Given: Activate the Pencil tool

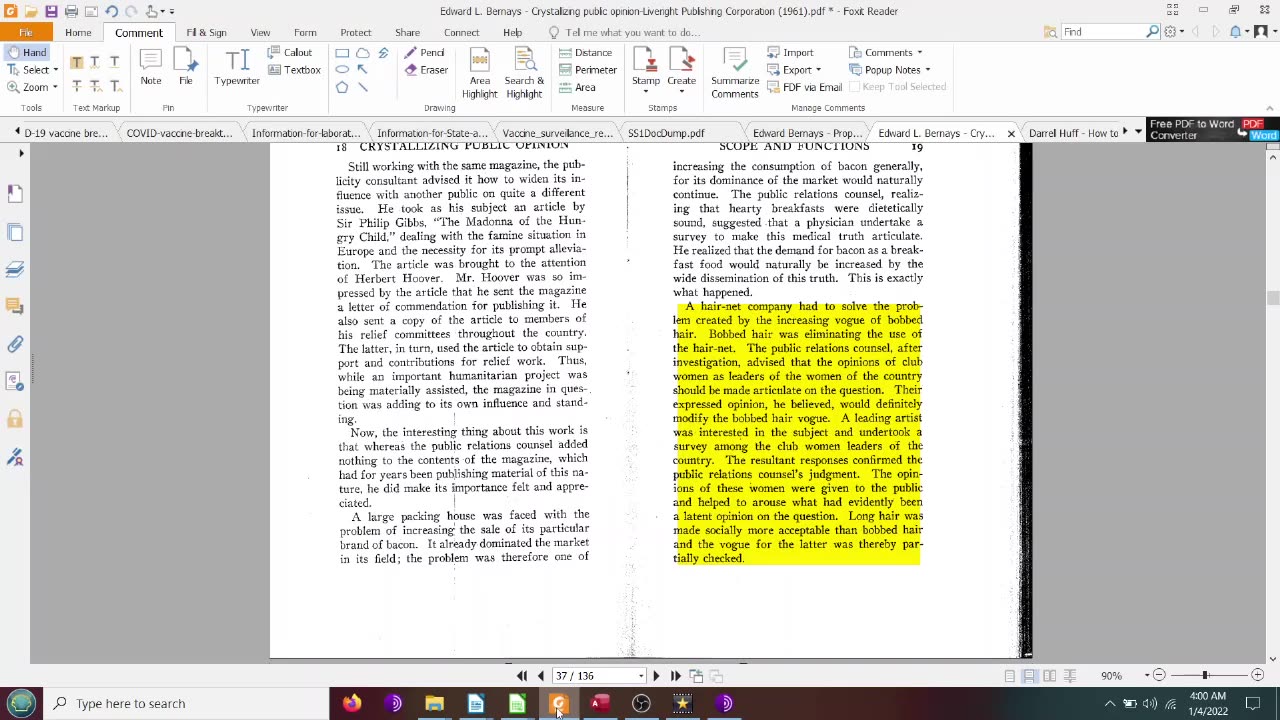Looking at the screenshot, I should coord(425,52).
